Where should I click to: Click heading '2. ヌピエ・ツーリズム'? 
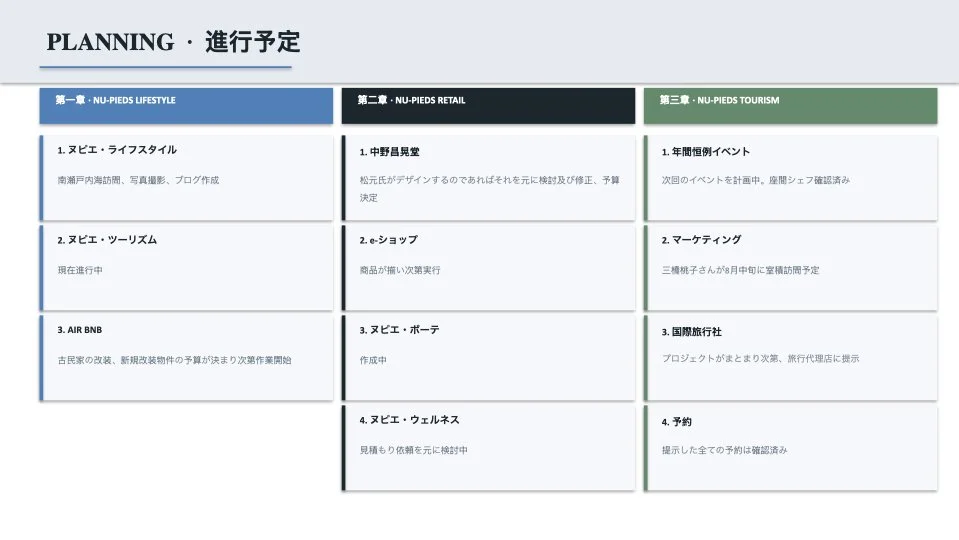(x=107, y=240)
